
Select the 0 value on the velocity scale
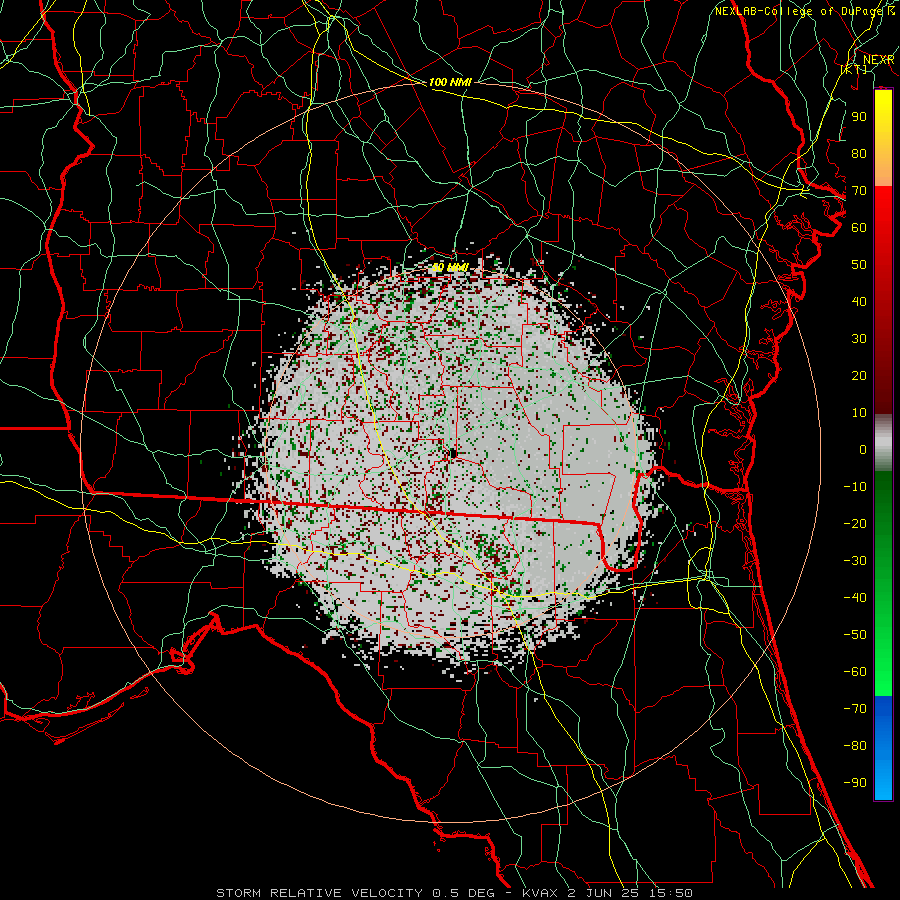pos(863,449)
